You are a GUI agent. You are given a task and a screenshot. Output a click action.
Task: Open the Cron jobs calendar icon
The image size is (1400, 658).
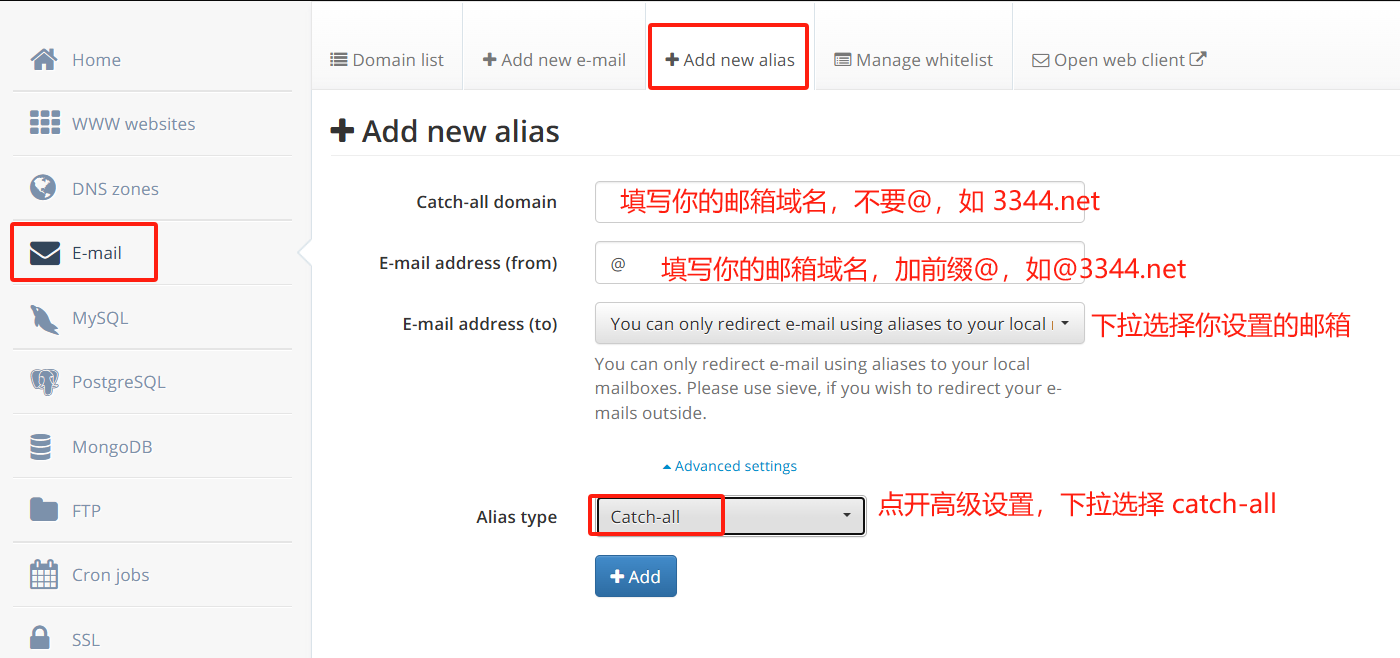pyautogui.click(x=44, y=575)
